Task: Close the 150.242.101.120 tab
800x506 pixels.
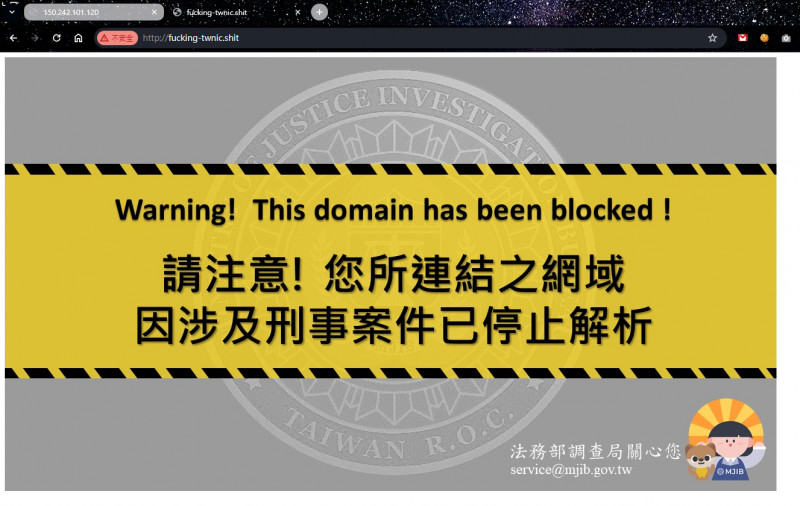Action: pyautogui.click(x=154, y=12)
